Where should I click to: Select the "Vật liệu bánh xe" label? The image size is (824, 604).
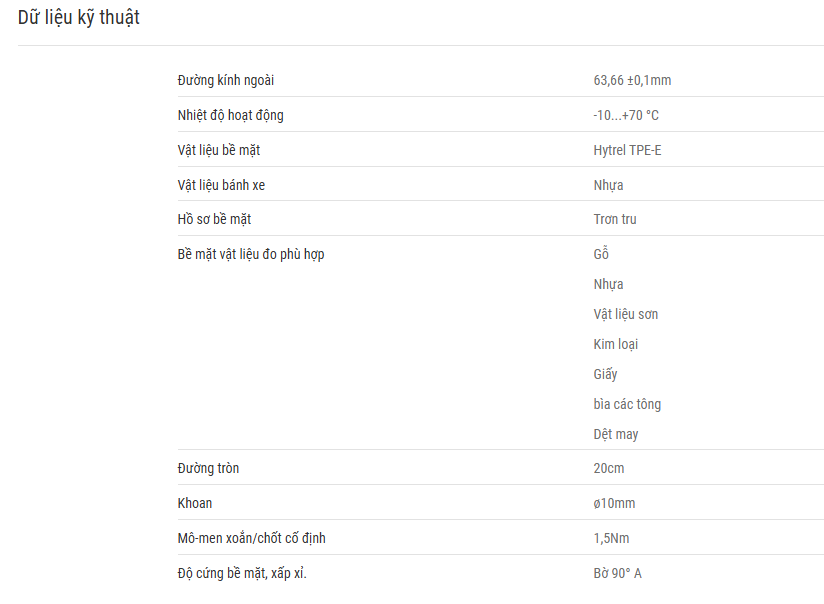click(x=221, y=185)
